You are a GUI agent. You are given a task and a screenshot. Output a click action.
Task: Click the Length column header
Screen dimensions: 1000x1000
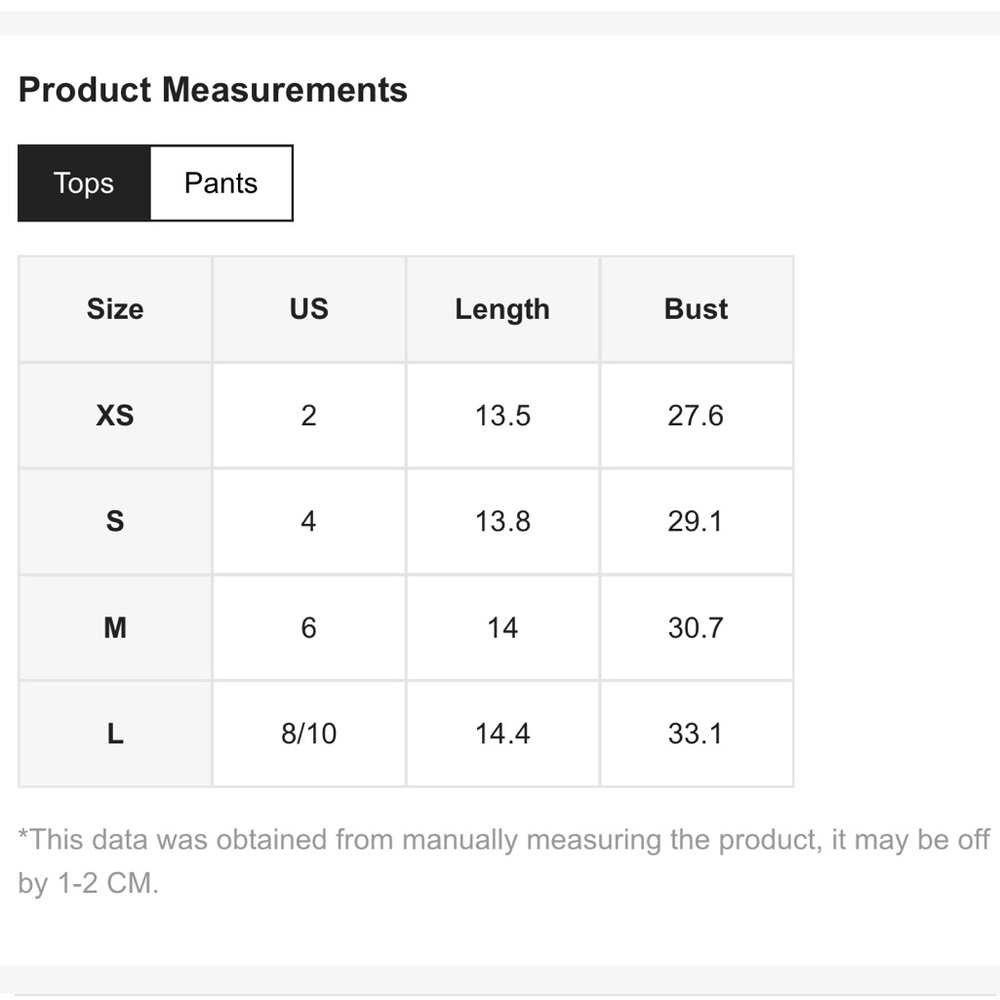point(503,309)
